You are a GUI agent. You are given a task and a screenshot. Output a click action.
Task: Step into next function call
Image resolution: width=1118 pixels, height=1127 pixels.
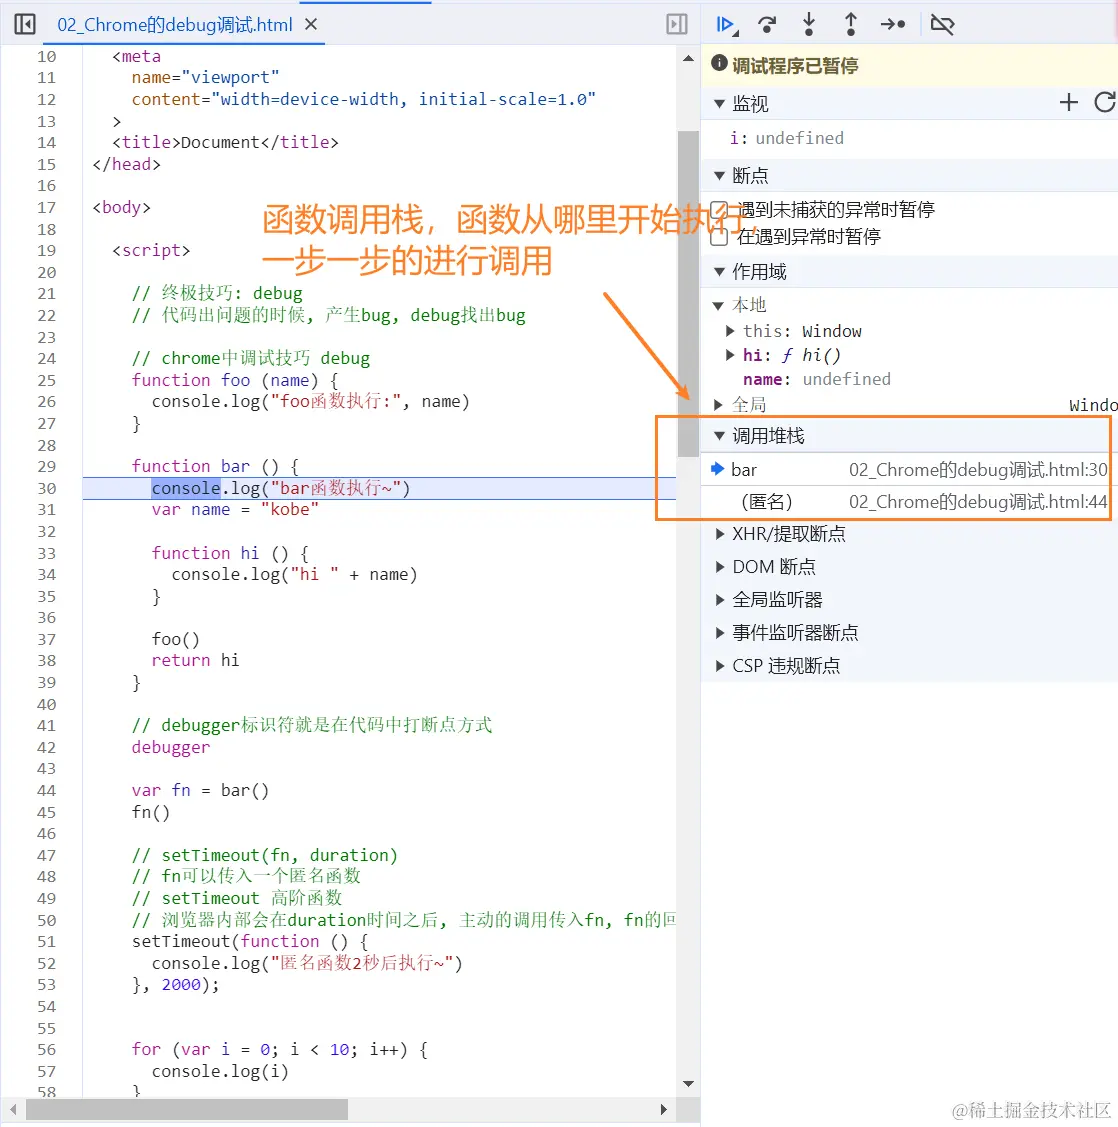[x=809, y=24]
